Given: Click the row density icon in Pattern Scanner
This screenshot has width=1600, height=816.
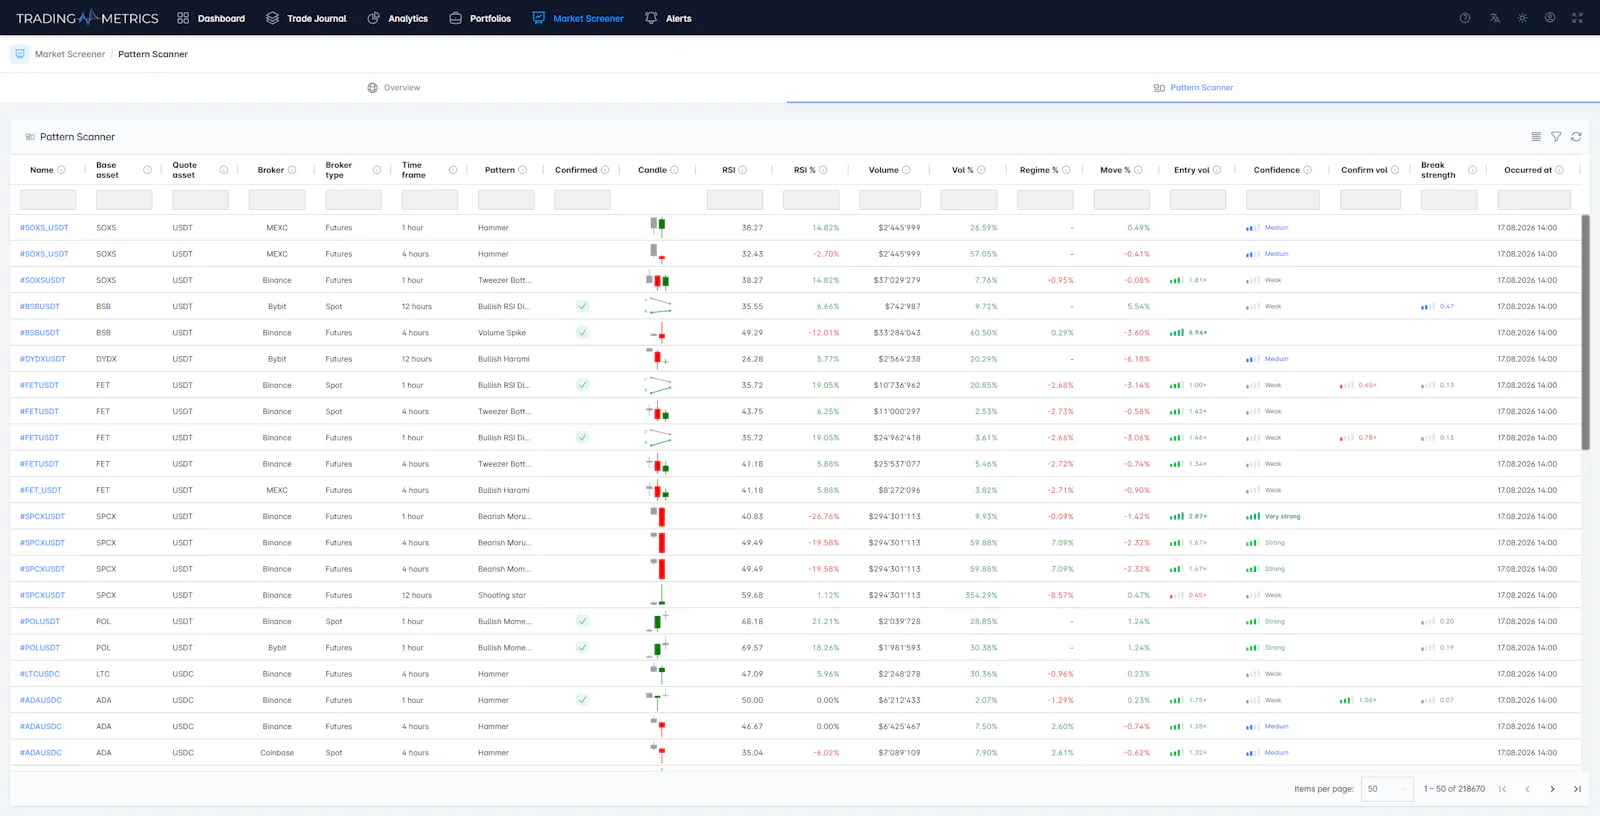Looking at the screenshot, I should click(x=1536, y=137).
